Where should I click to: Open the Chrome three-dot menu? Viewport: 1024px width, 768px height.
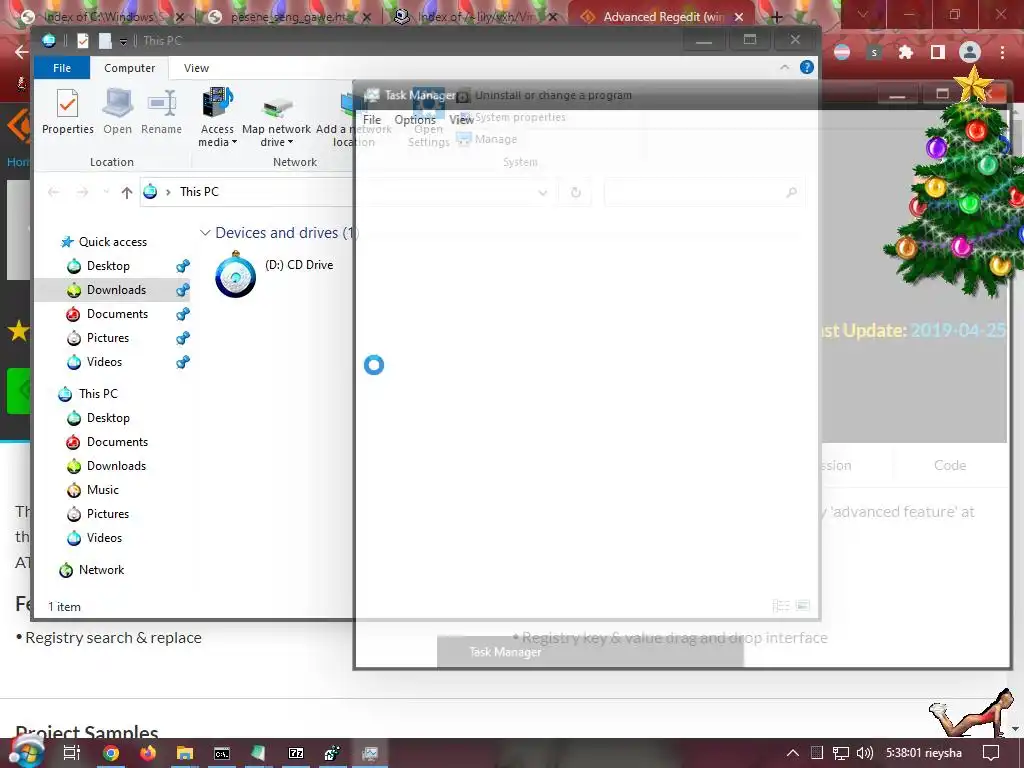click(1002, 52)
